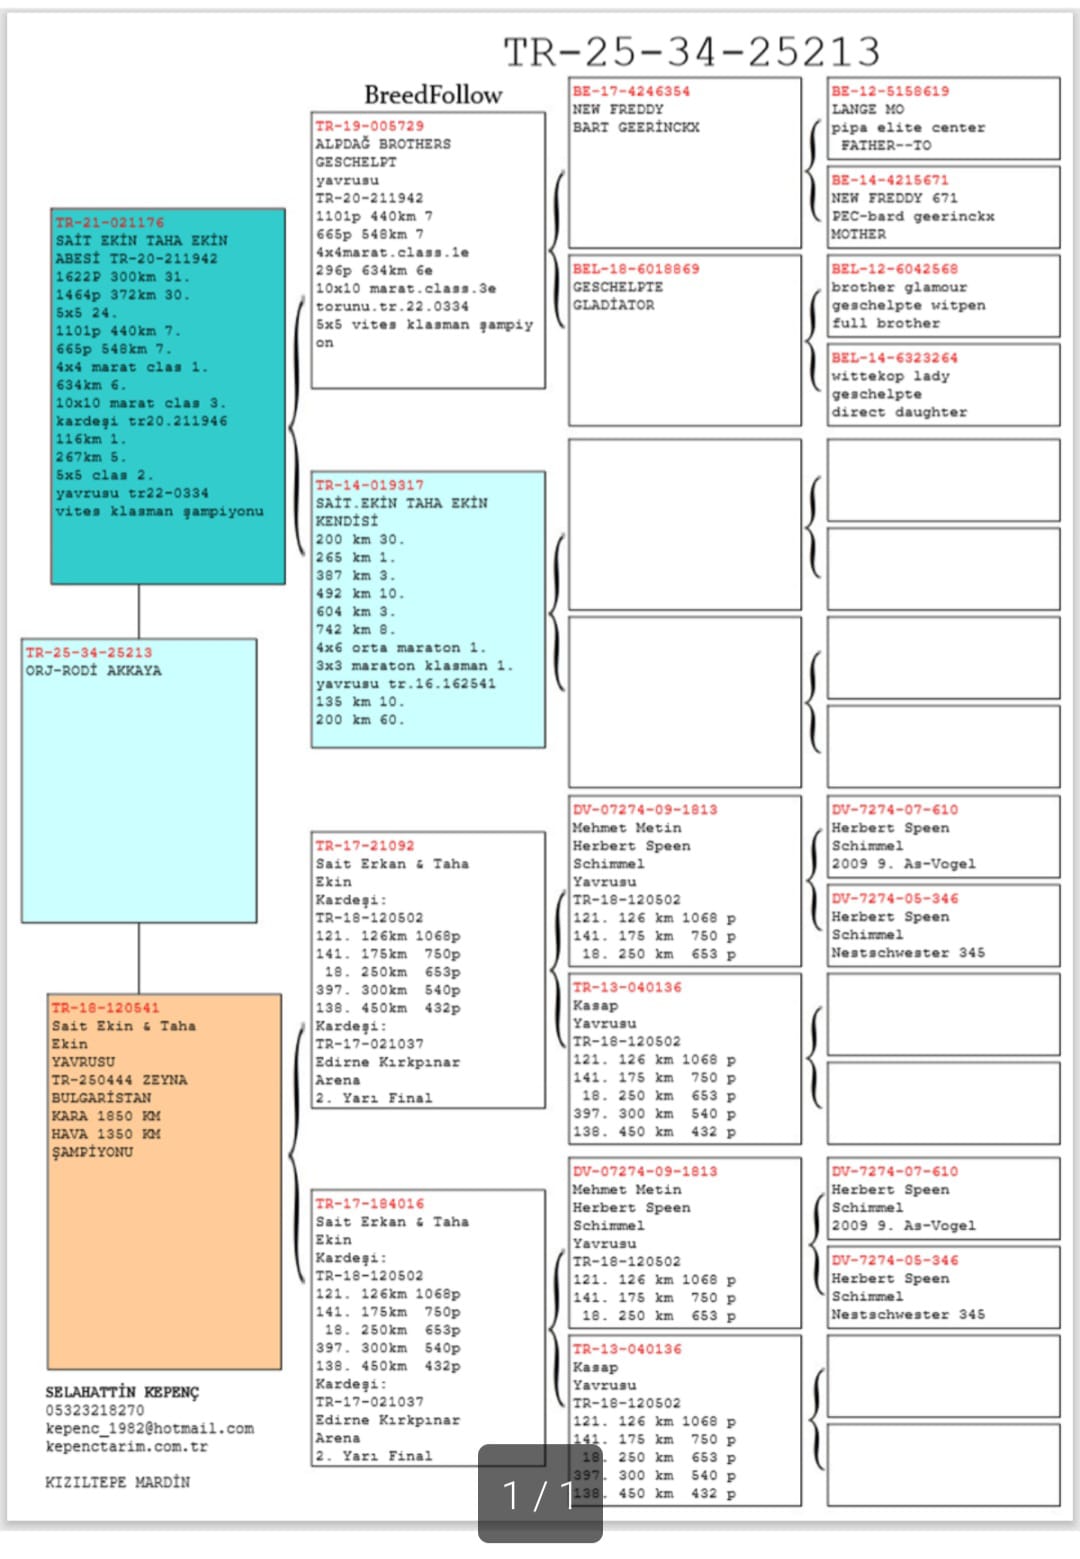This screenshot has height=1559, width=1080.
Task: Select the TR-25-34-25213 page title
Action: coord(691,52)
